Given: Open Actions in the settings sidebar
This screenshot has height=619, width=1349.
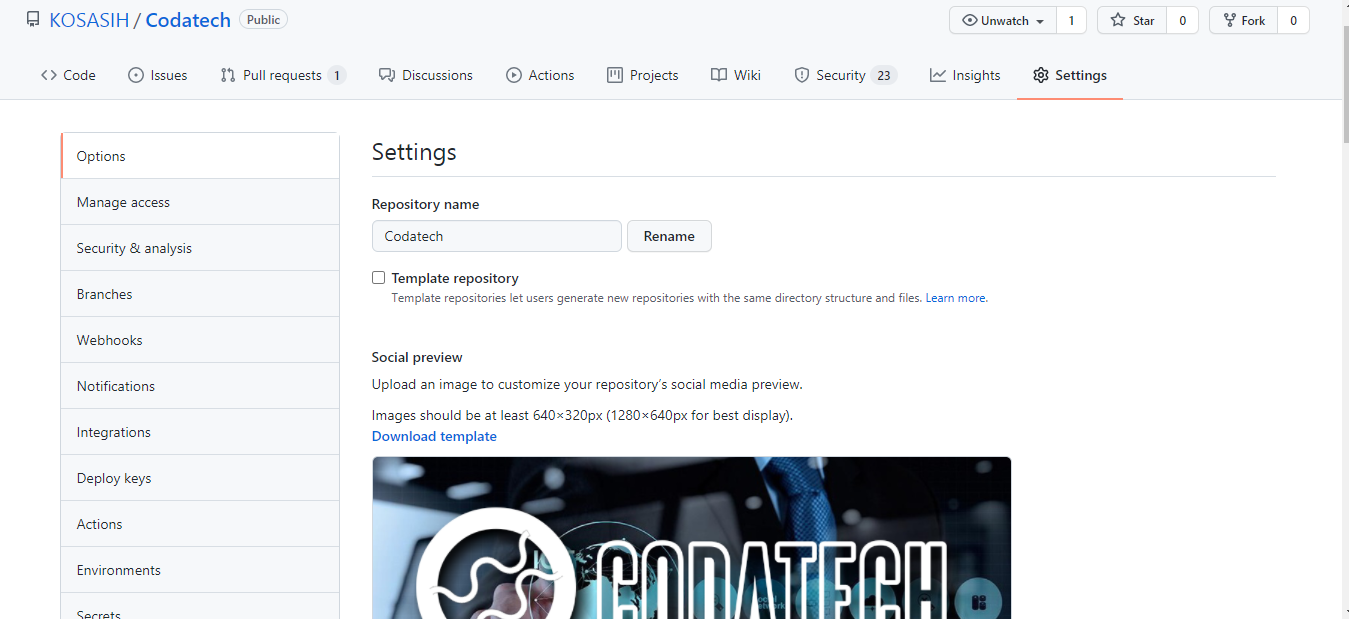Looking at the screenshot, I should (x=200, y=524).
